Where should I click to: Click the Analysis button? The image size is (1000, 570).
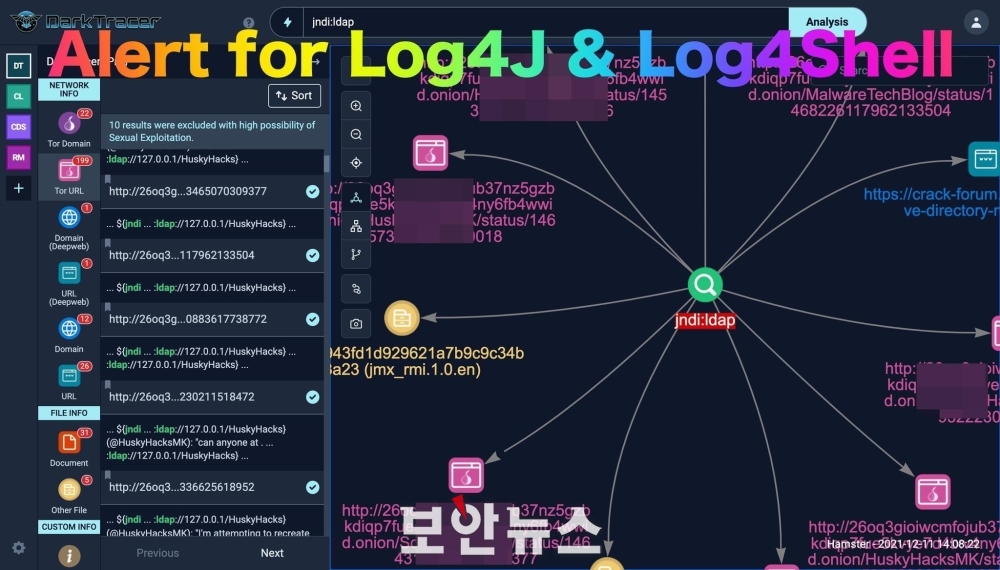point(827,22)
